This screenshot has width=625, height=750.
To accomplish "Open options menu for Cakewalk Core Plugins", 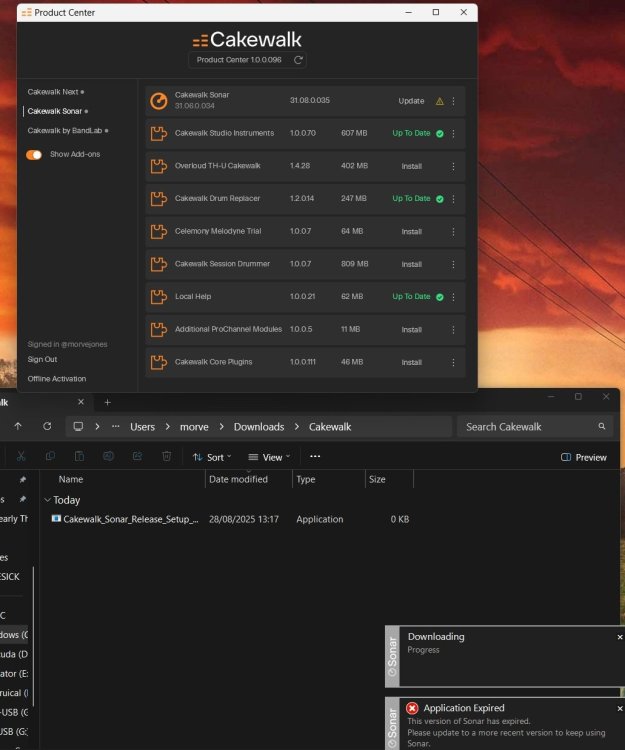I will tap(453, 362).
